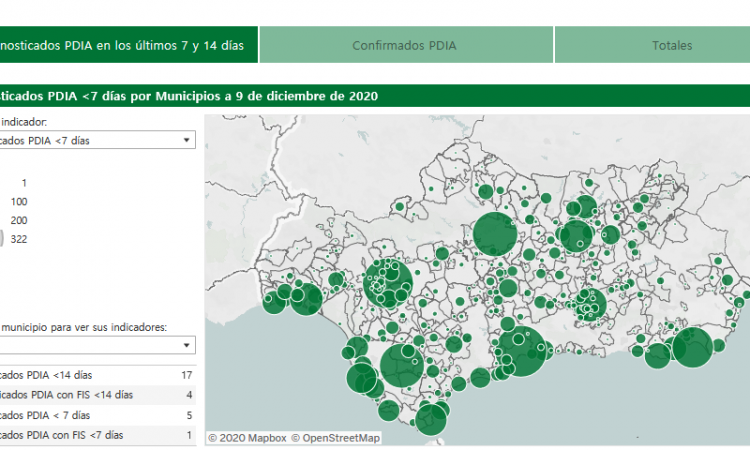Select the PDIA últimos 7 y 14 días tab

pyautogui.click(x=128, y=45)
